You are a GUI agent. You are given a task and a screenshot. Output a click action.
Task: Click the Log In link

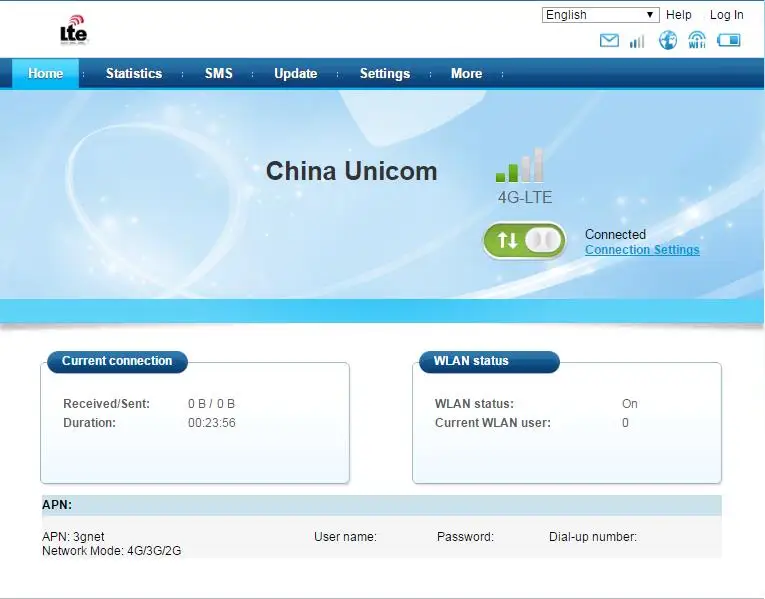(x=726, y=15)
